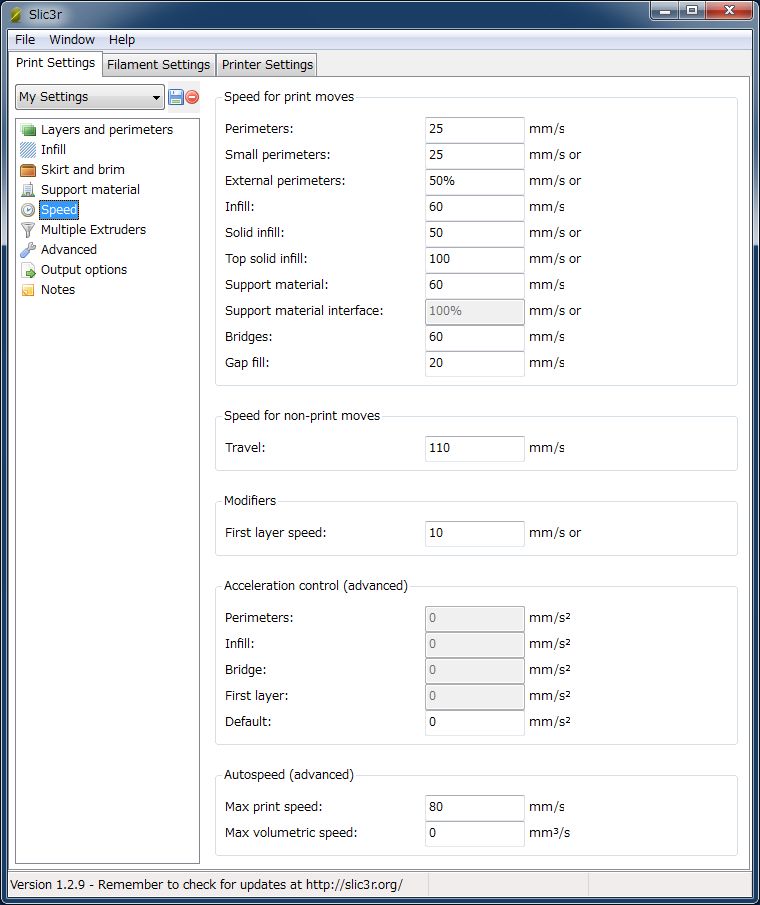Click the Slic3r application icon in title bar
This screenshot has height=905, width=760.
[x=16, y=14]
